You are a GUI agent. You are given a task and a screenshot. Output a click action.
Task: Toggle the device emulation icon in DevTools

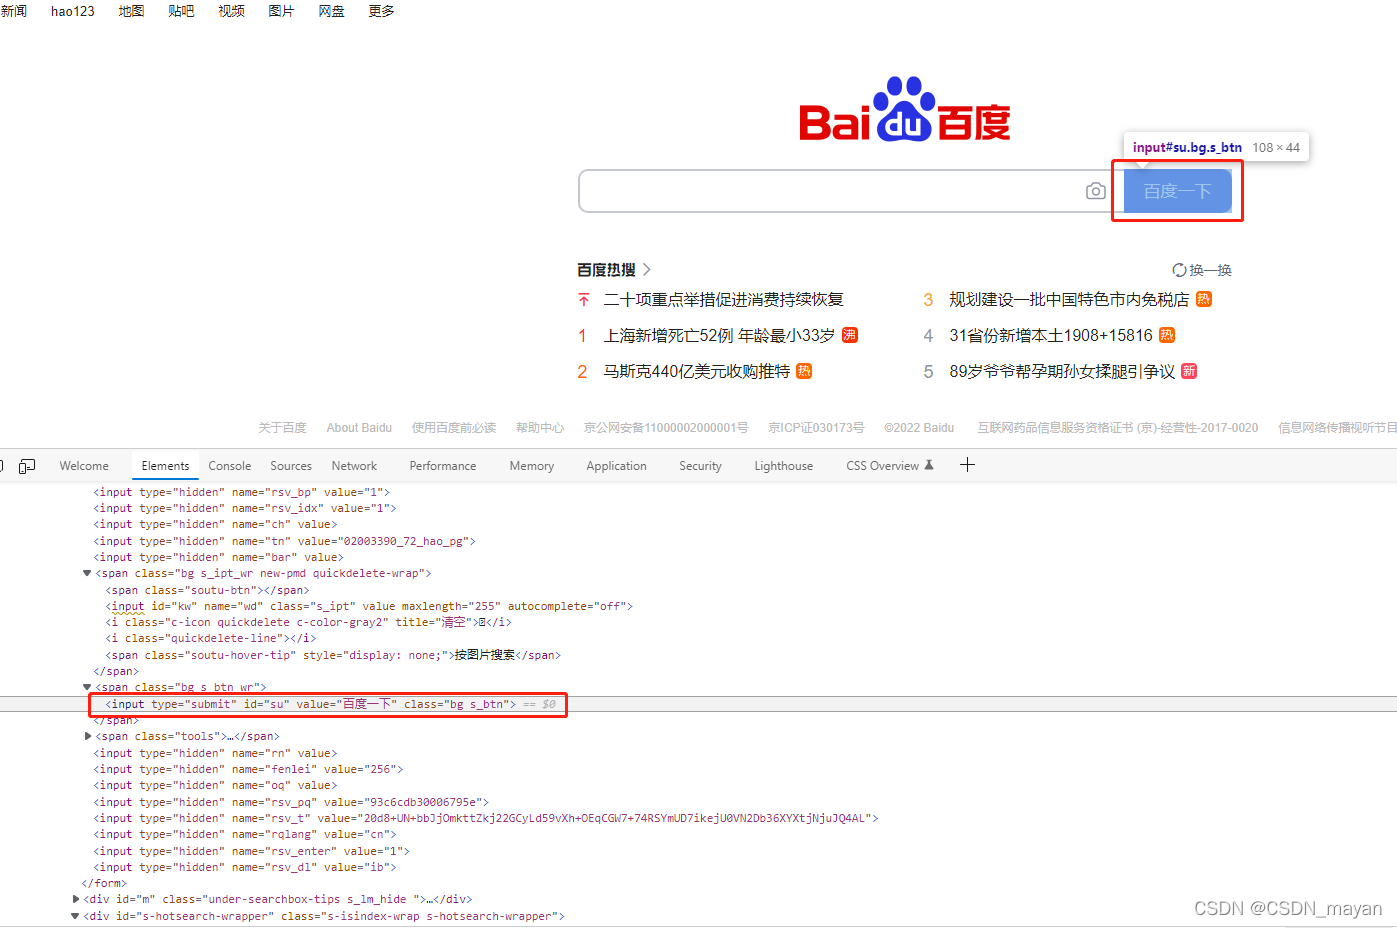coord(27,466)
